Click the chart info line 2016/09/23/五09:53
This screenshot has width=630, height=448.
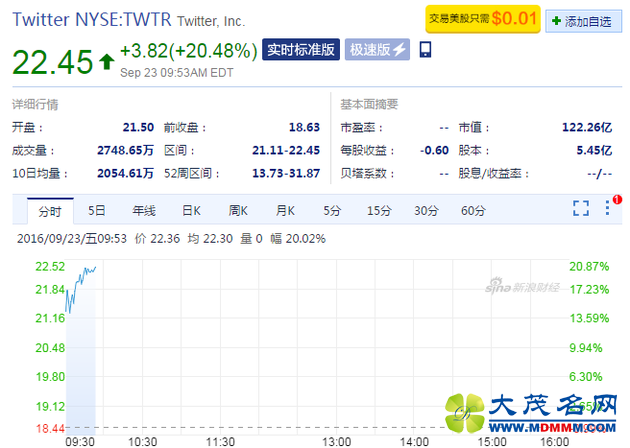click(x=72, y=239)
